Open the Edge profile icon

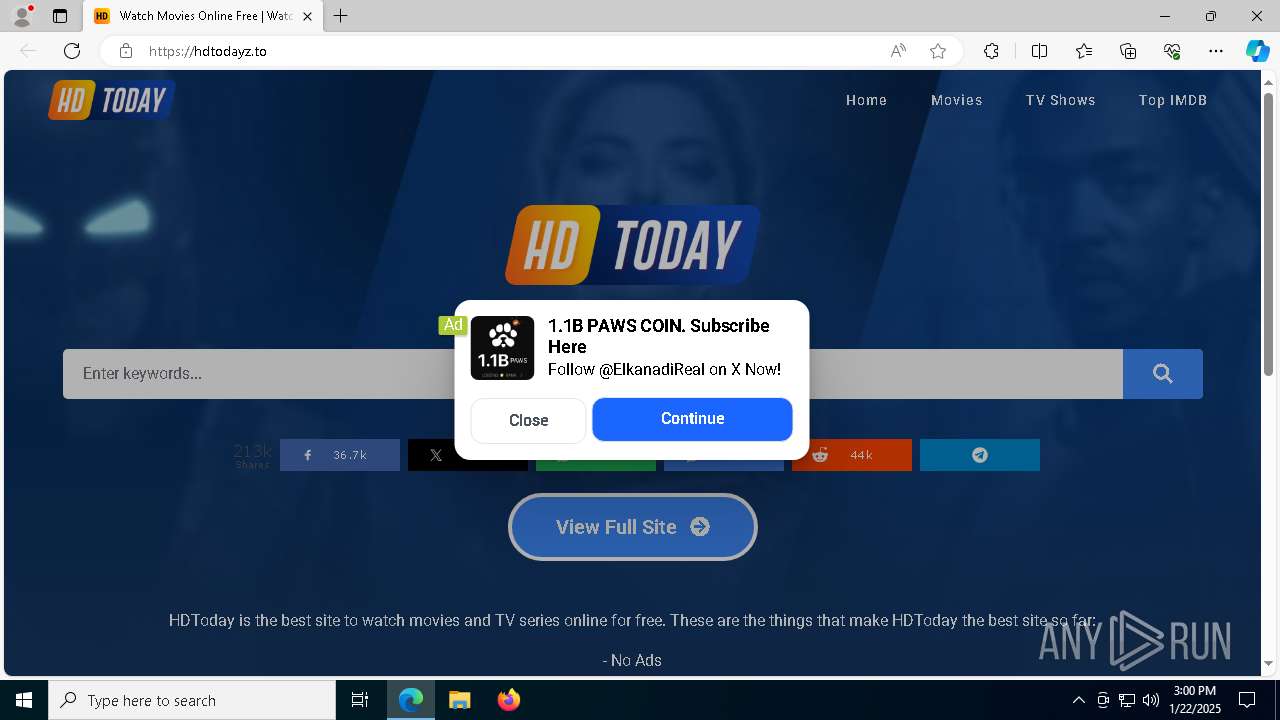tap(22, 16)
